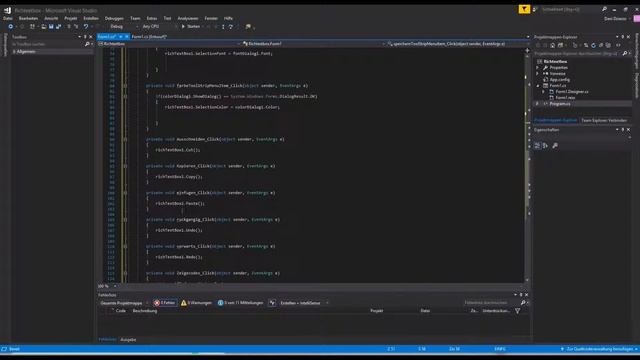Toggle the Mitteilungen messages filter button
The image size is (640, 360).
click(240, 303)
